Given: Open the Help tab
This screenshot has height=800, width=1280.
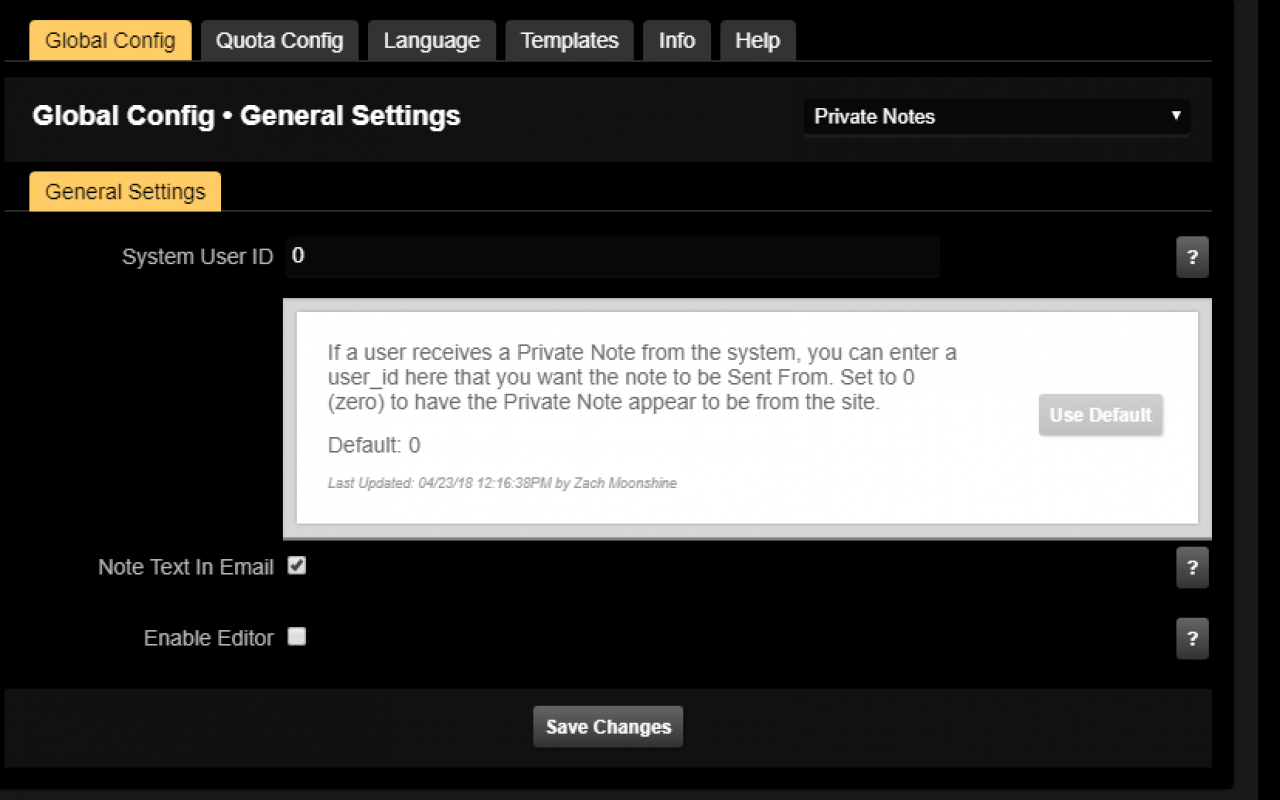Looking at the screenshot, I should click(x=757, y=41).
